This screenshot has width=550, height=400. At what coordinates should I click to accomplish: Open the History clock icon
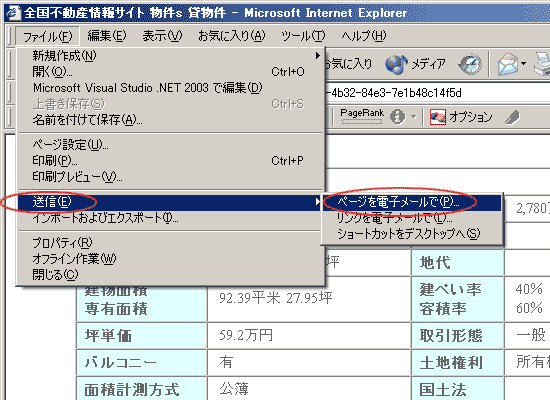pos(470,65)
